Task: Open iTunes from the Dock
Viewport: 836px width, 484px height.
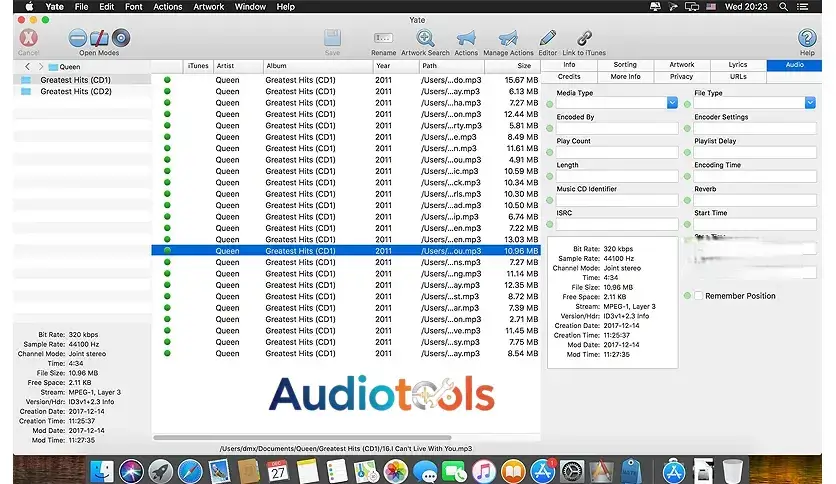Action: [484, 471]
